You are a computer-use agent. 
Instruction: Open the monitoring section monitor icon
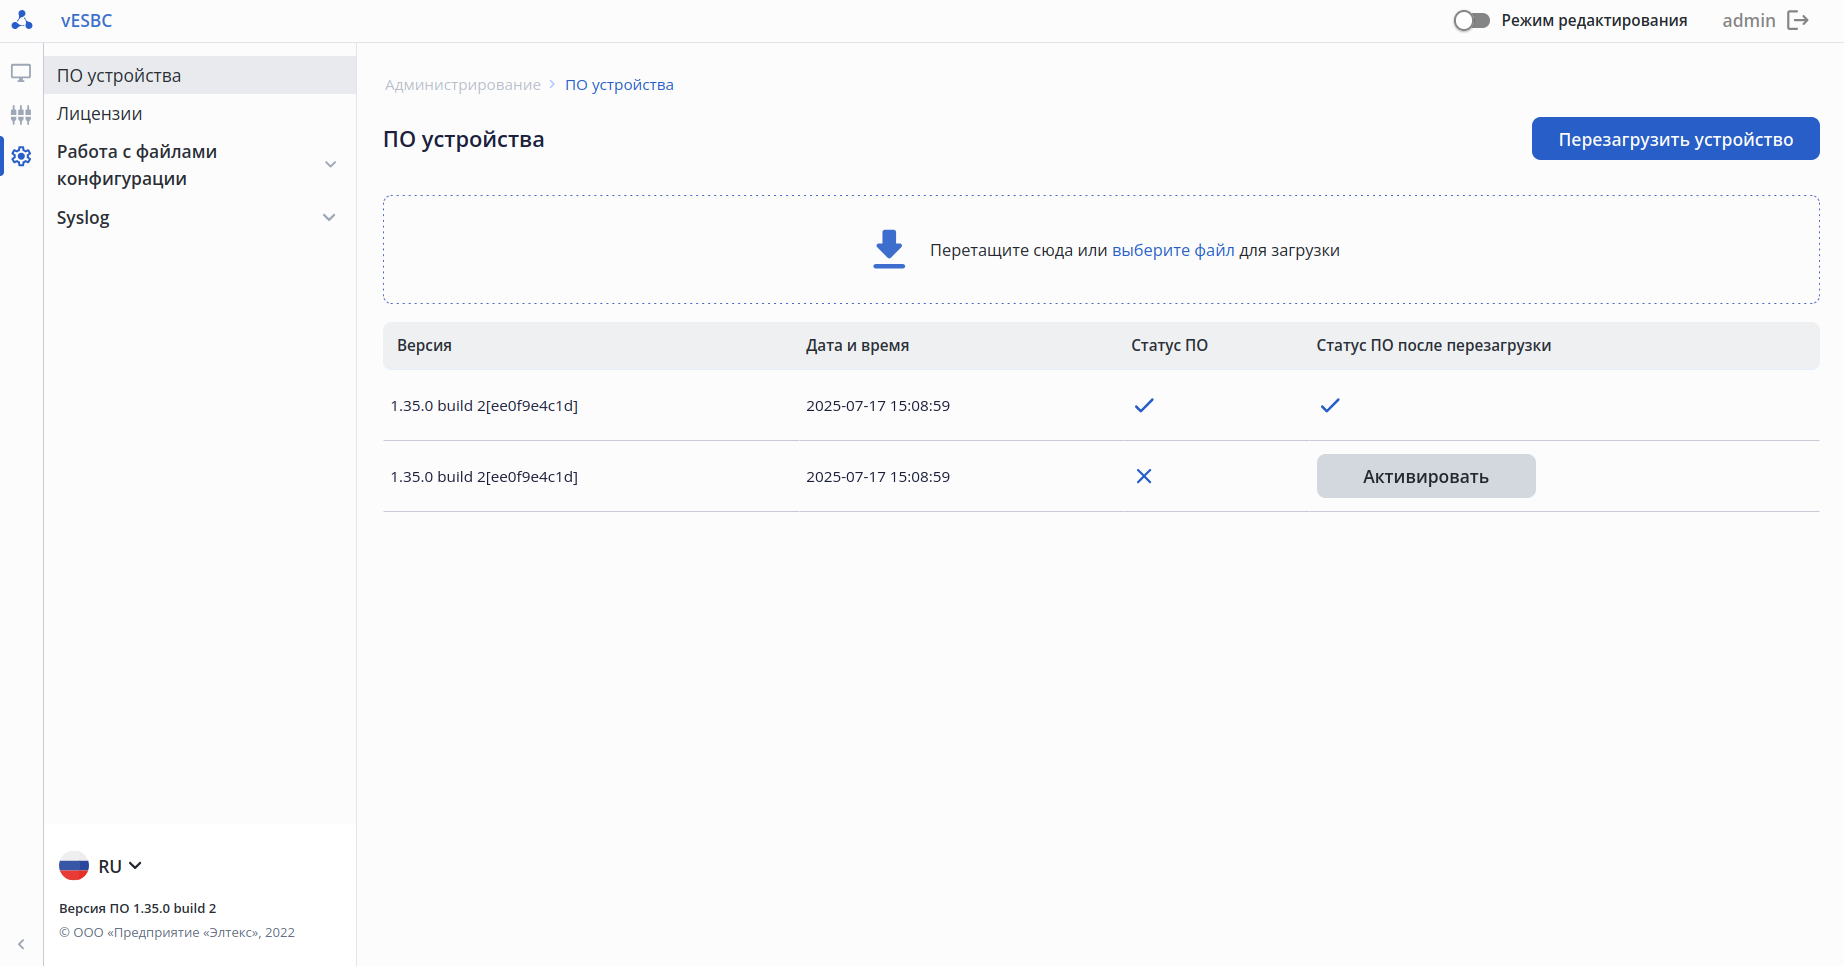point(21,73)
